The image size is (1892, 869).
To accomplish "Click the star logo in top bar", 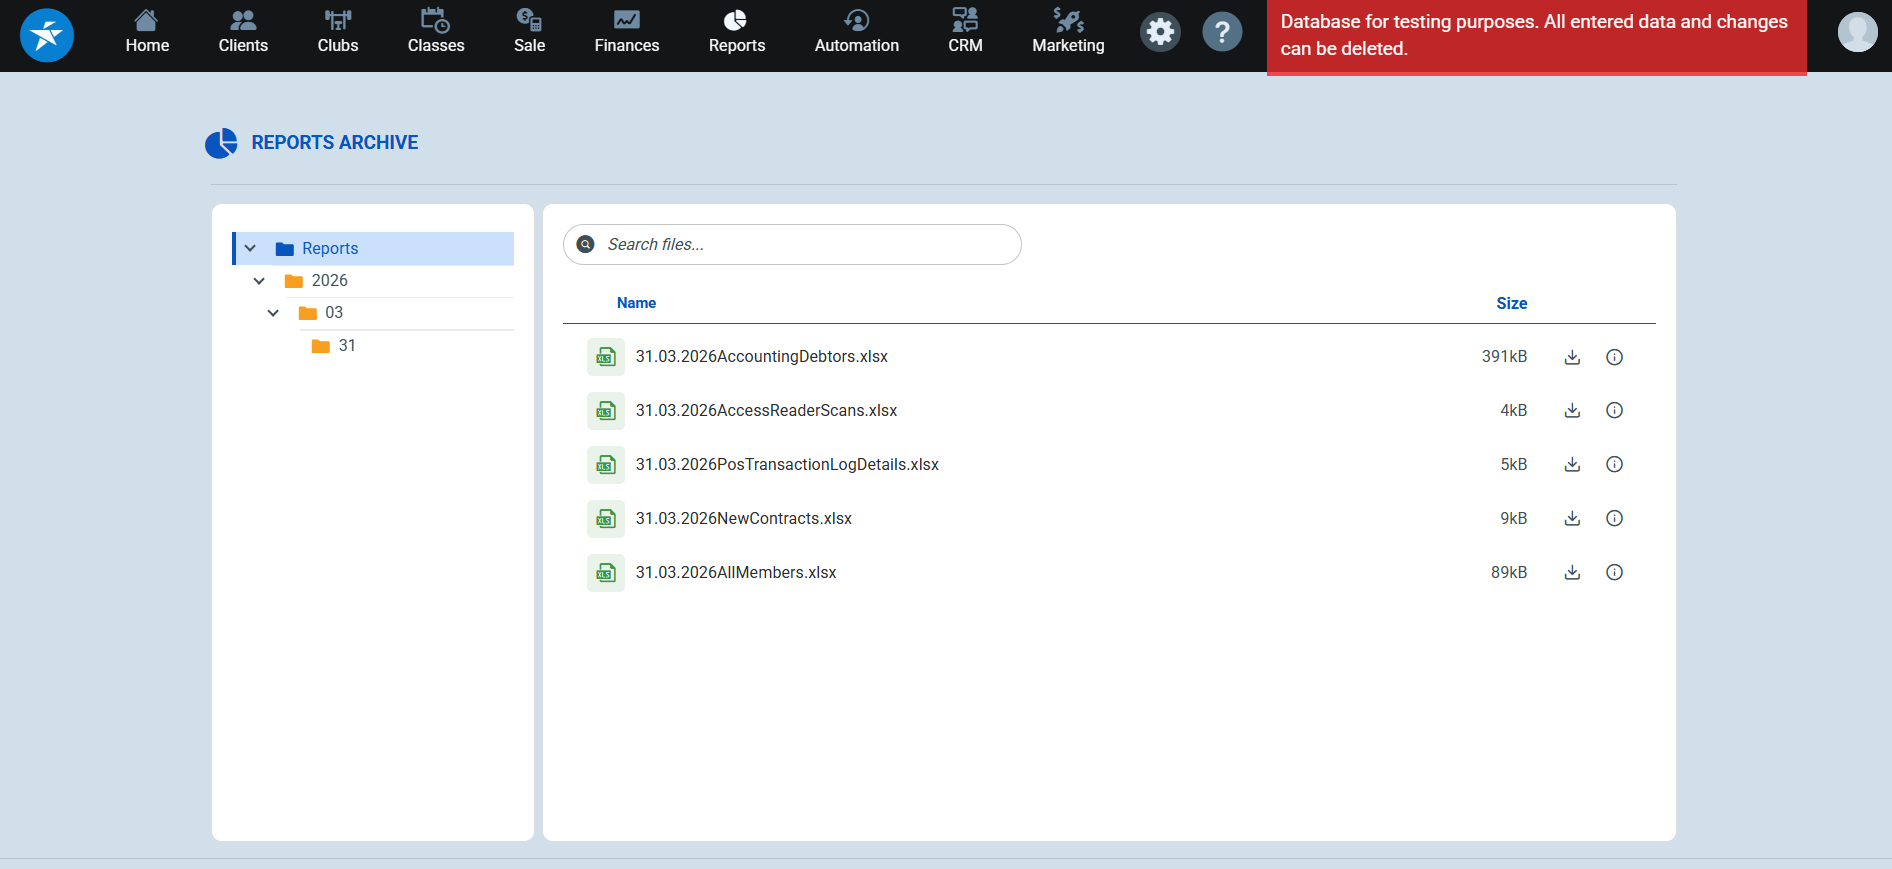I will (47, 35).
